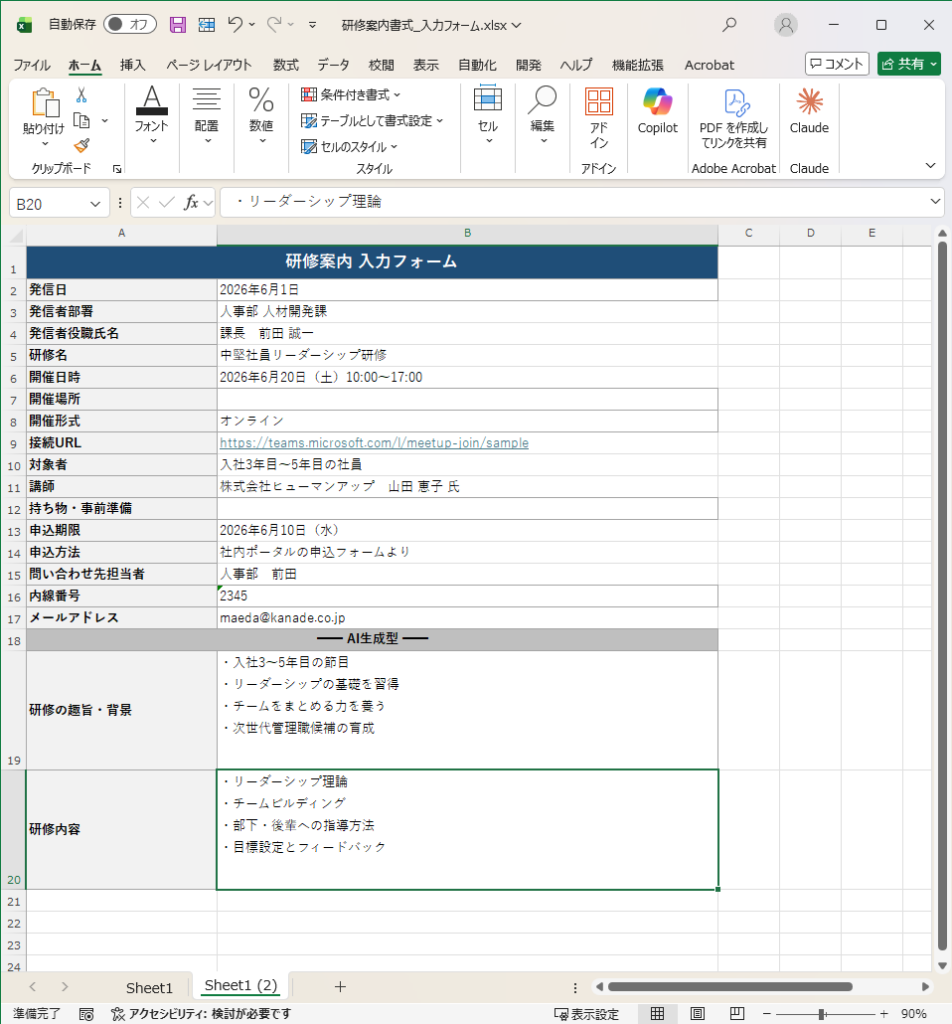Click the Redo arrow
Viewport: 952px width, 1024px height.
coord(274,25)
